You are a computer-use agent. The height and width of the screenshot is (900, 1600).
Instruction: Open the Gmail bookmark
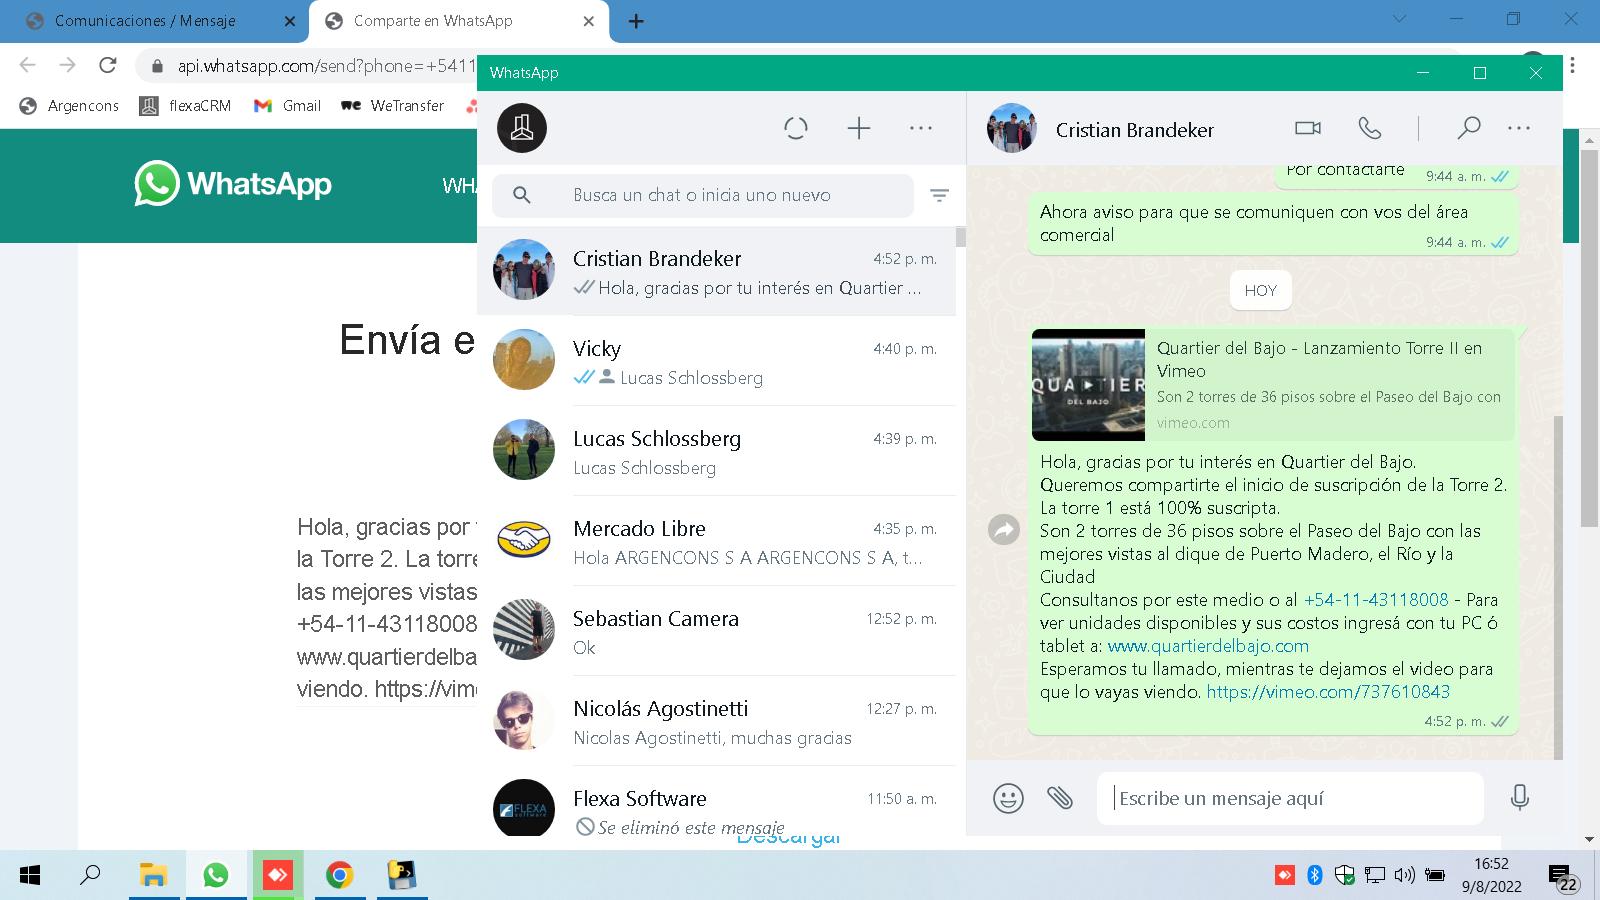coord(287,105)
